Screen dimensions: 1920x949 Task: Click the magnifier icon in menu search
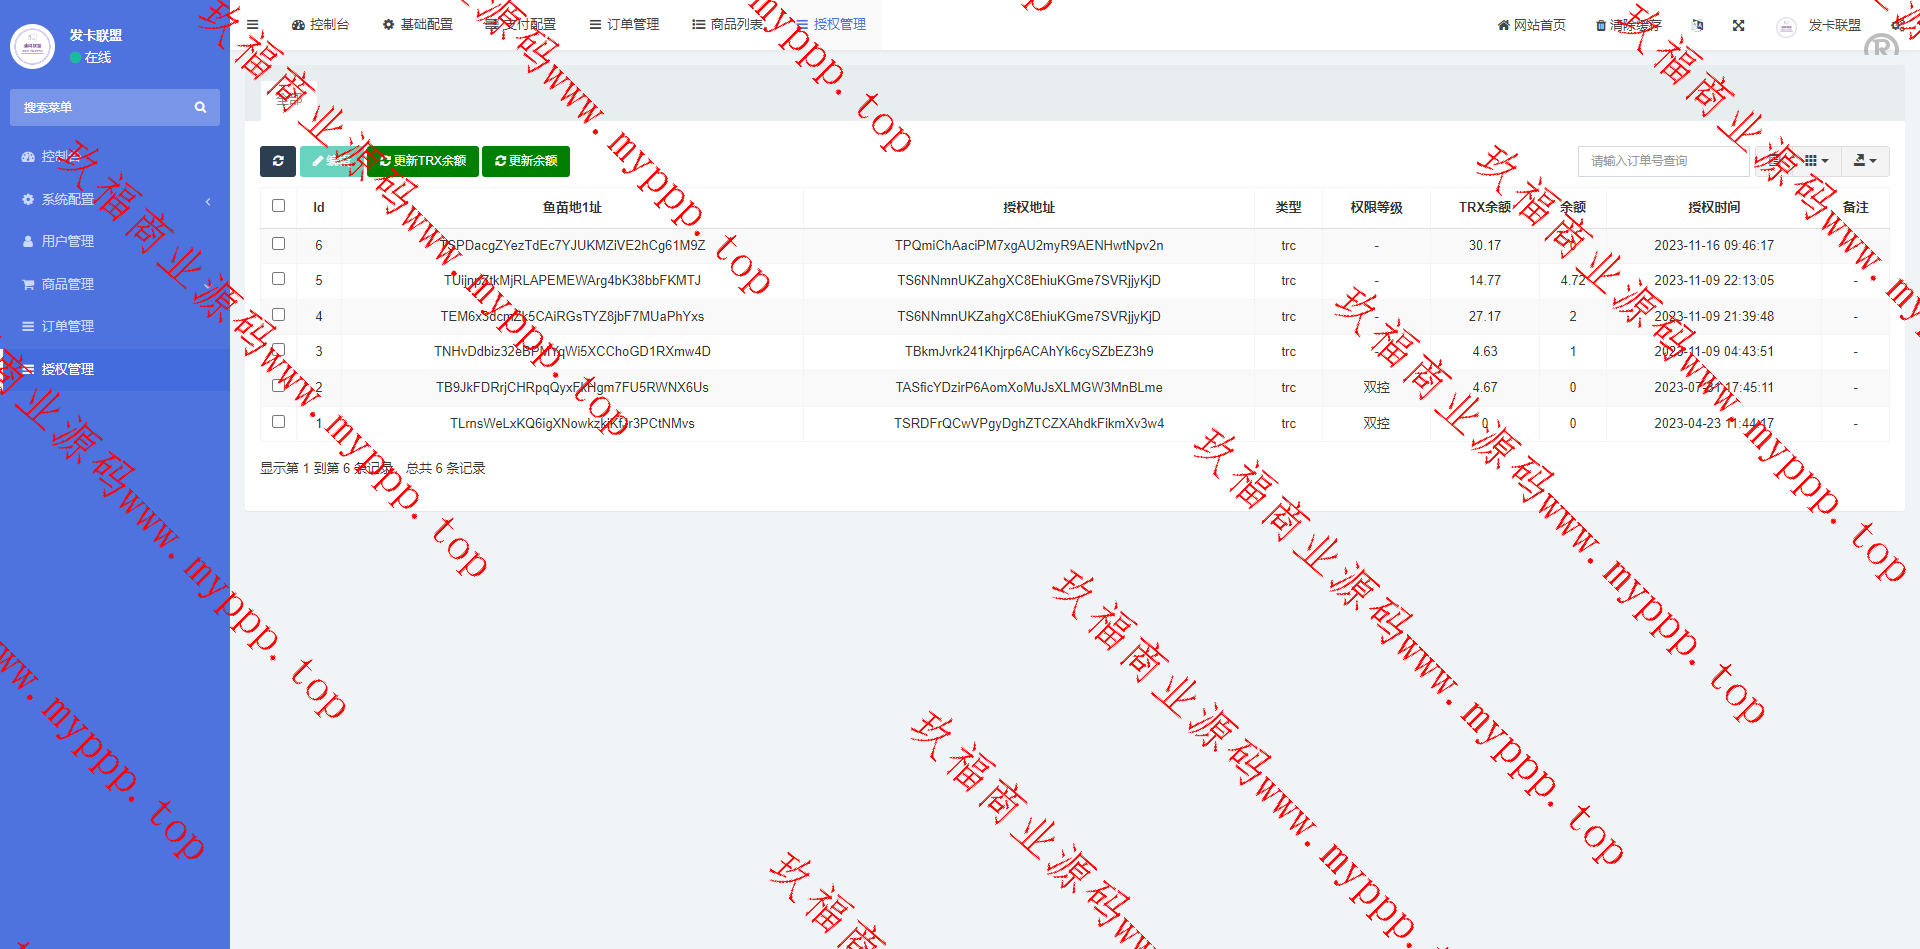pyautogui.click(x=200, y=108)
